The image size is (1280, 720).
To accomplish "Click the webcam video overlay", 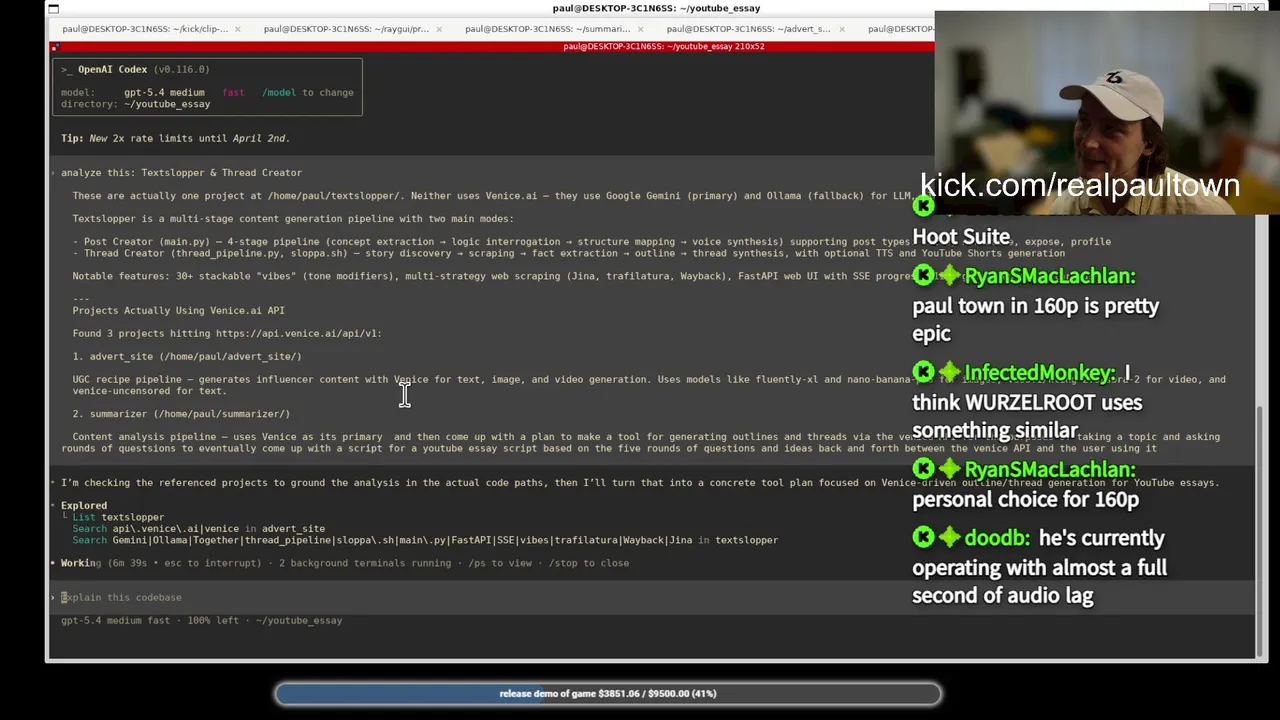I will pyautogui.click(x=1107, y=112).
